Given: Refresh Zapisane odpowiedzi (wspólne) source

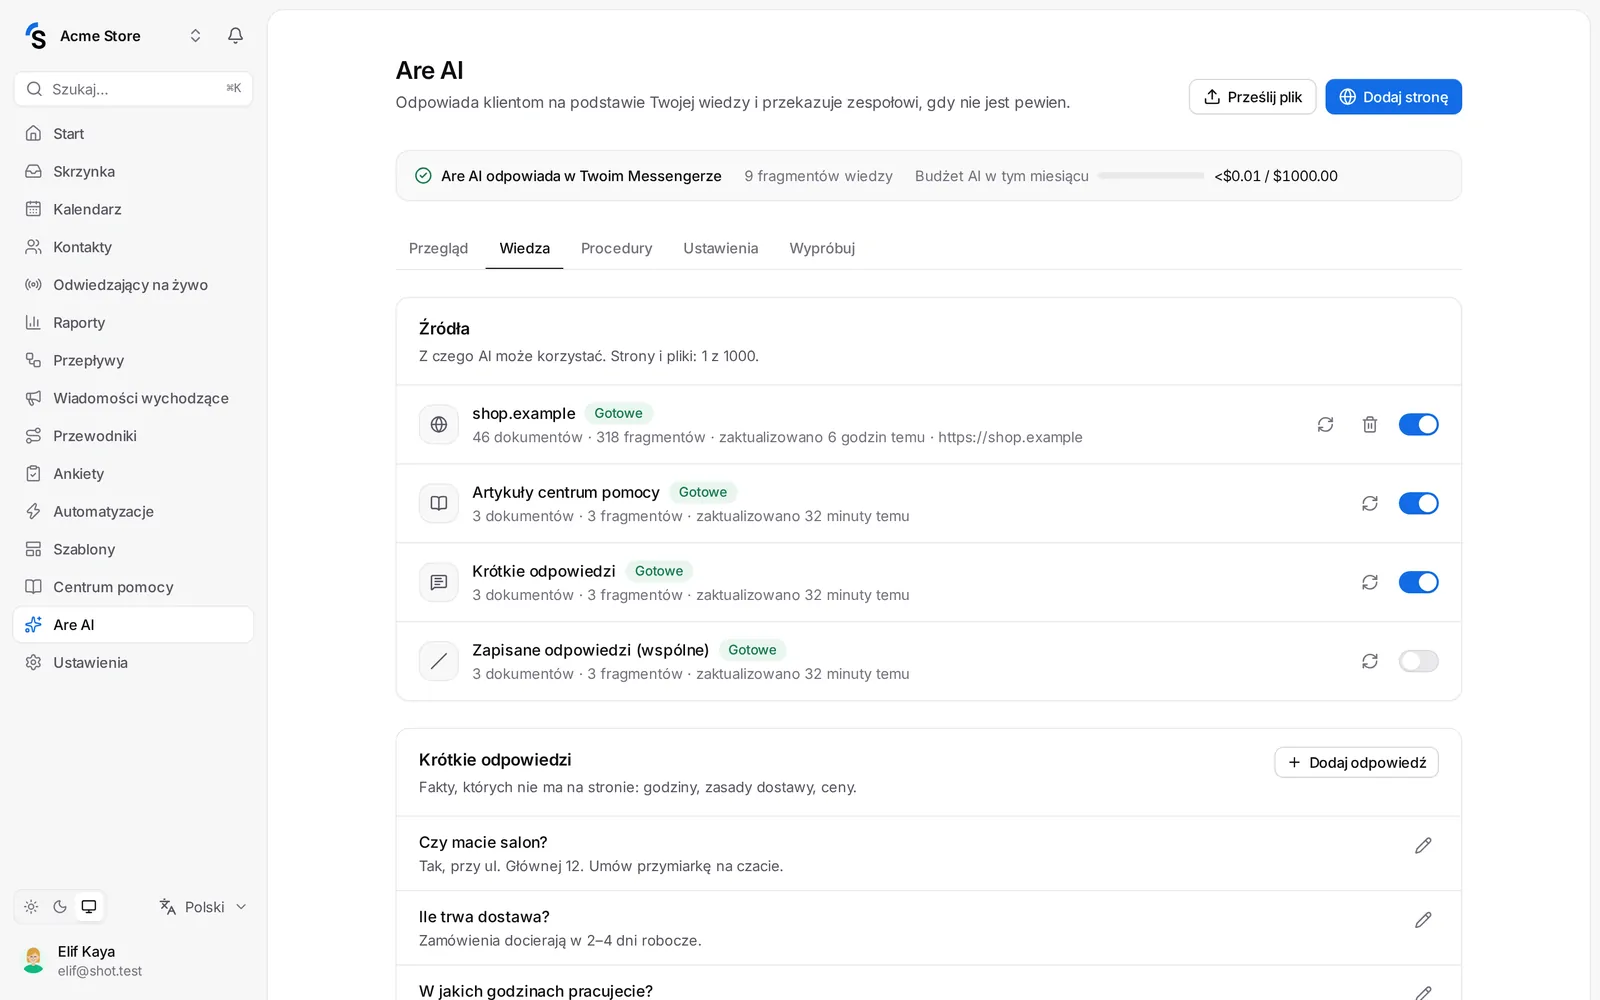Looking at the screenshot, I should (x=1369, y=661).
